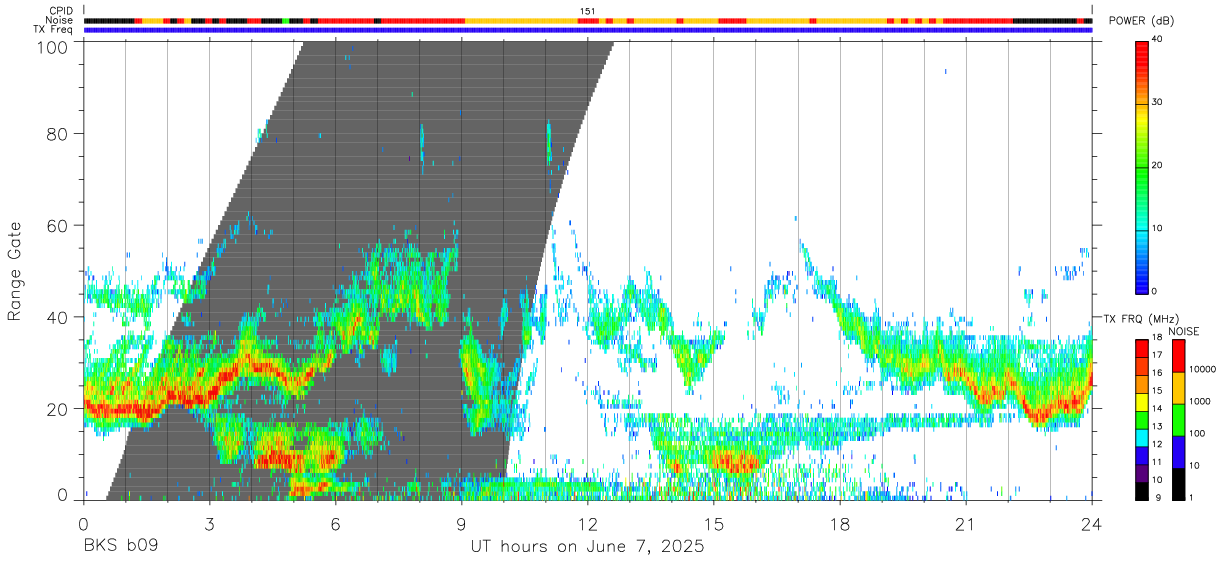
Task: Click the '20' tick on POWER scale
Action: click(x=1157, y=165)
